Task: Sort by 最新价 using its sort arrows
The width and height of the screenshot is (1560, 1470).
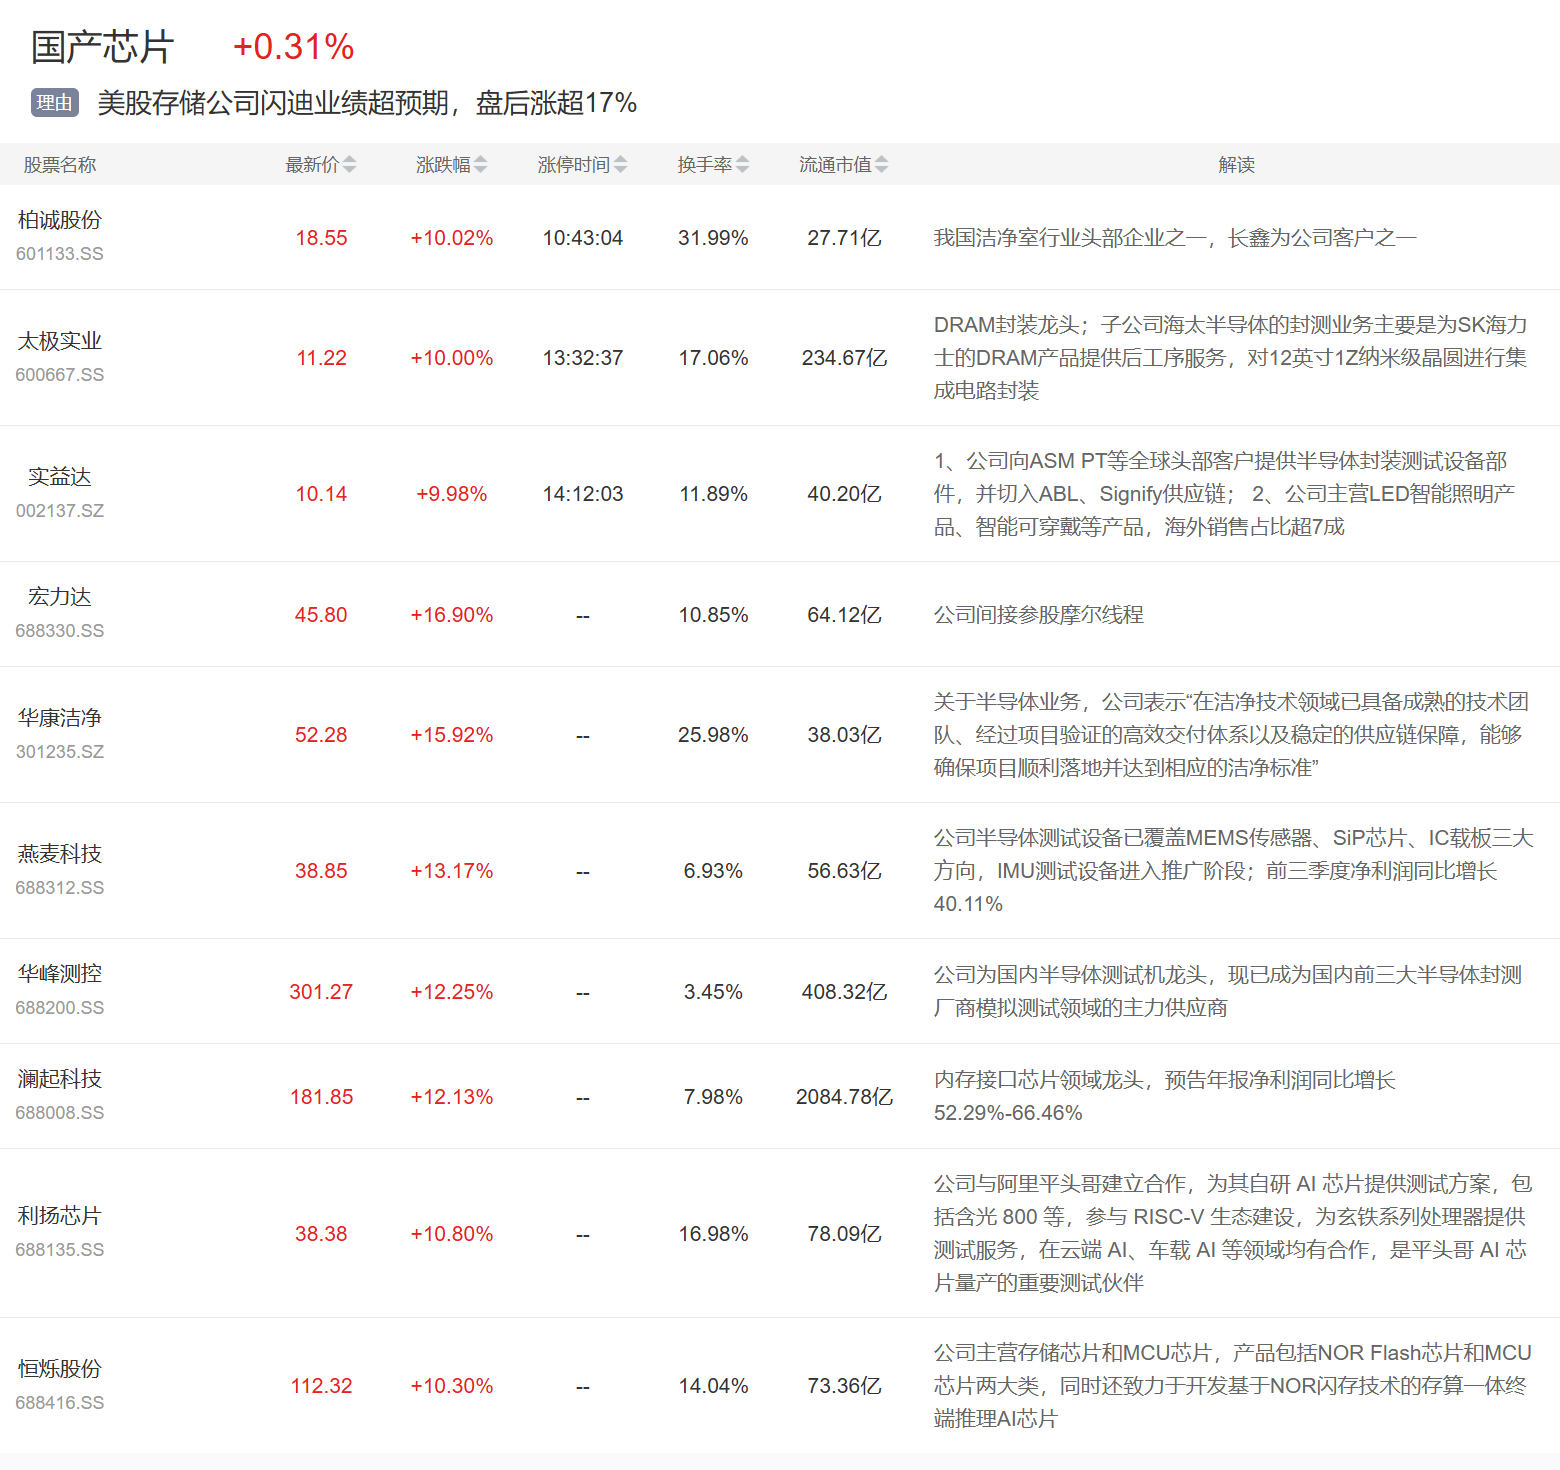Action: coord(349,165)
